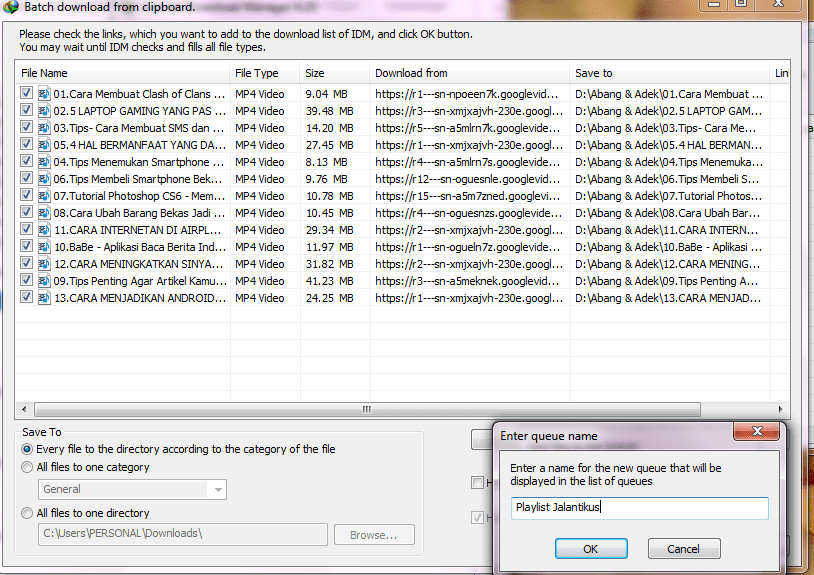Image resolution: width=814 pixels, height=575 pixels.
Task: Click the file icon for 03.Tips- Cara Membuat SMS
Action: tap(44, 128)
